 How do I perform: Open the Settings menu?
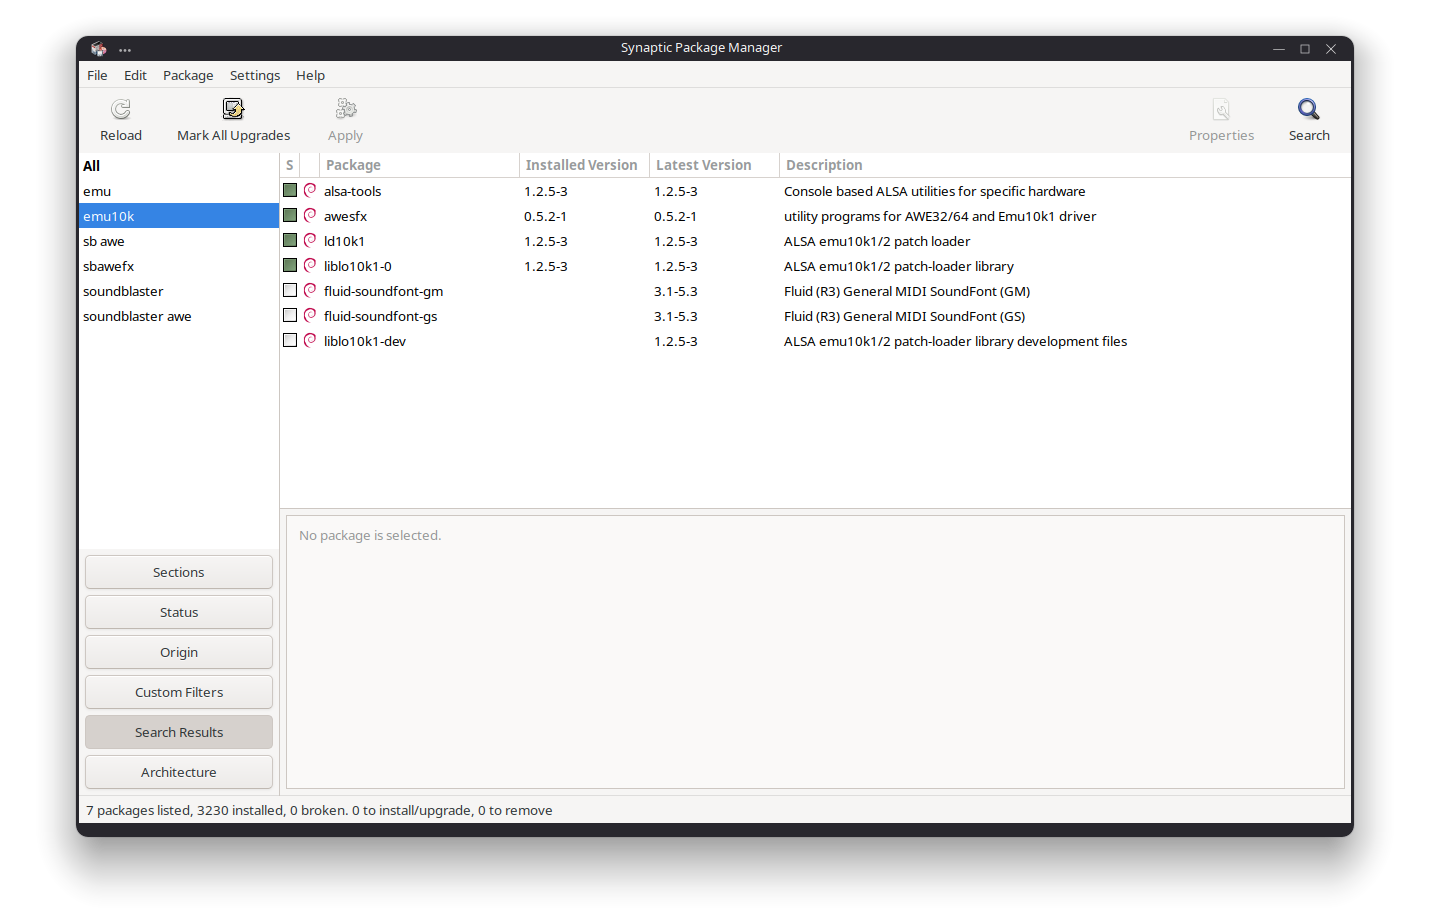click(x=255, y=75)
